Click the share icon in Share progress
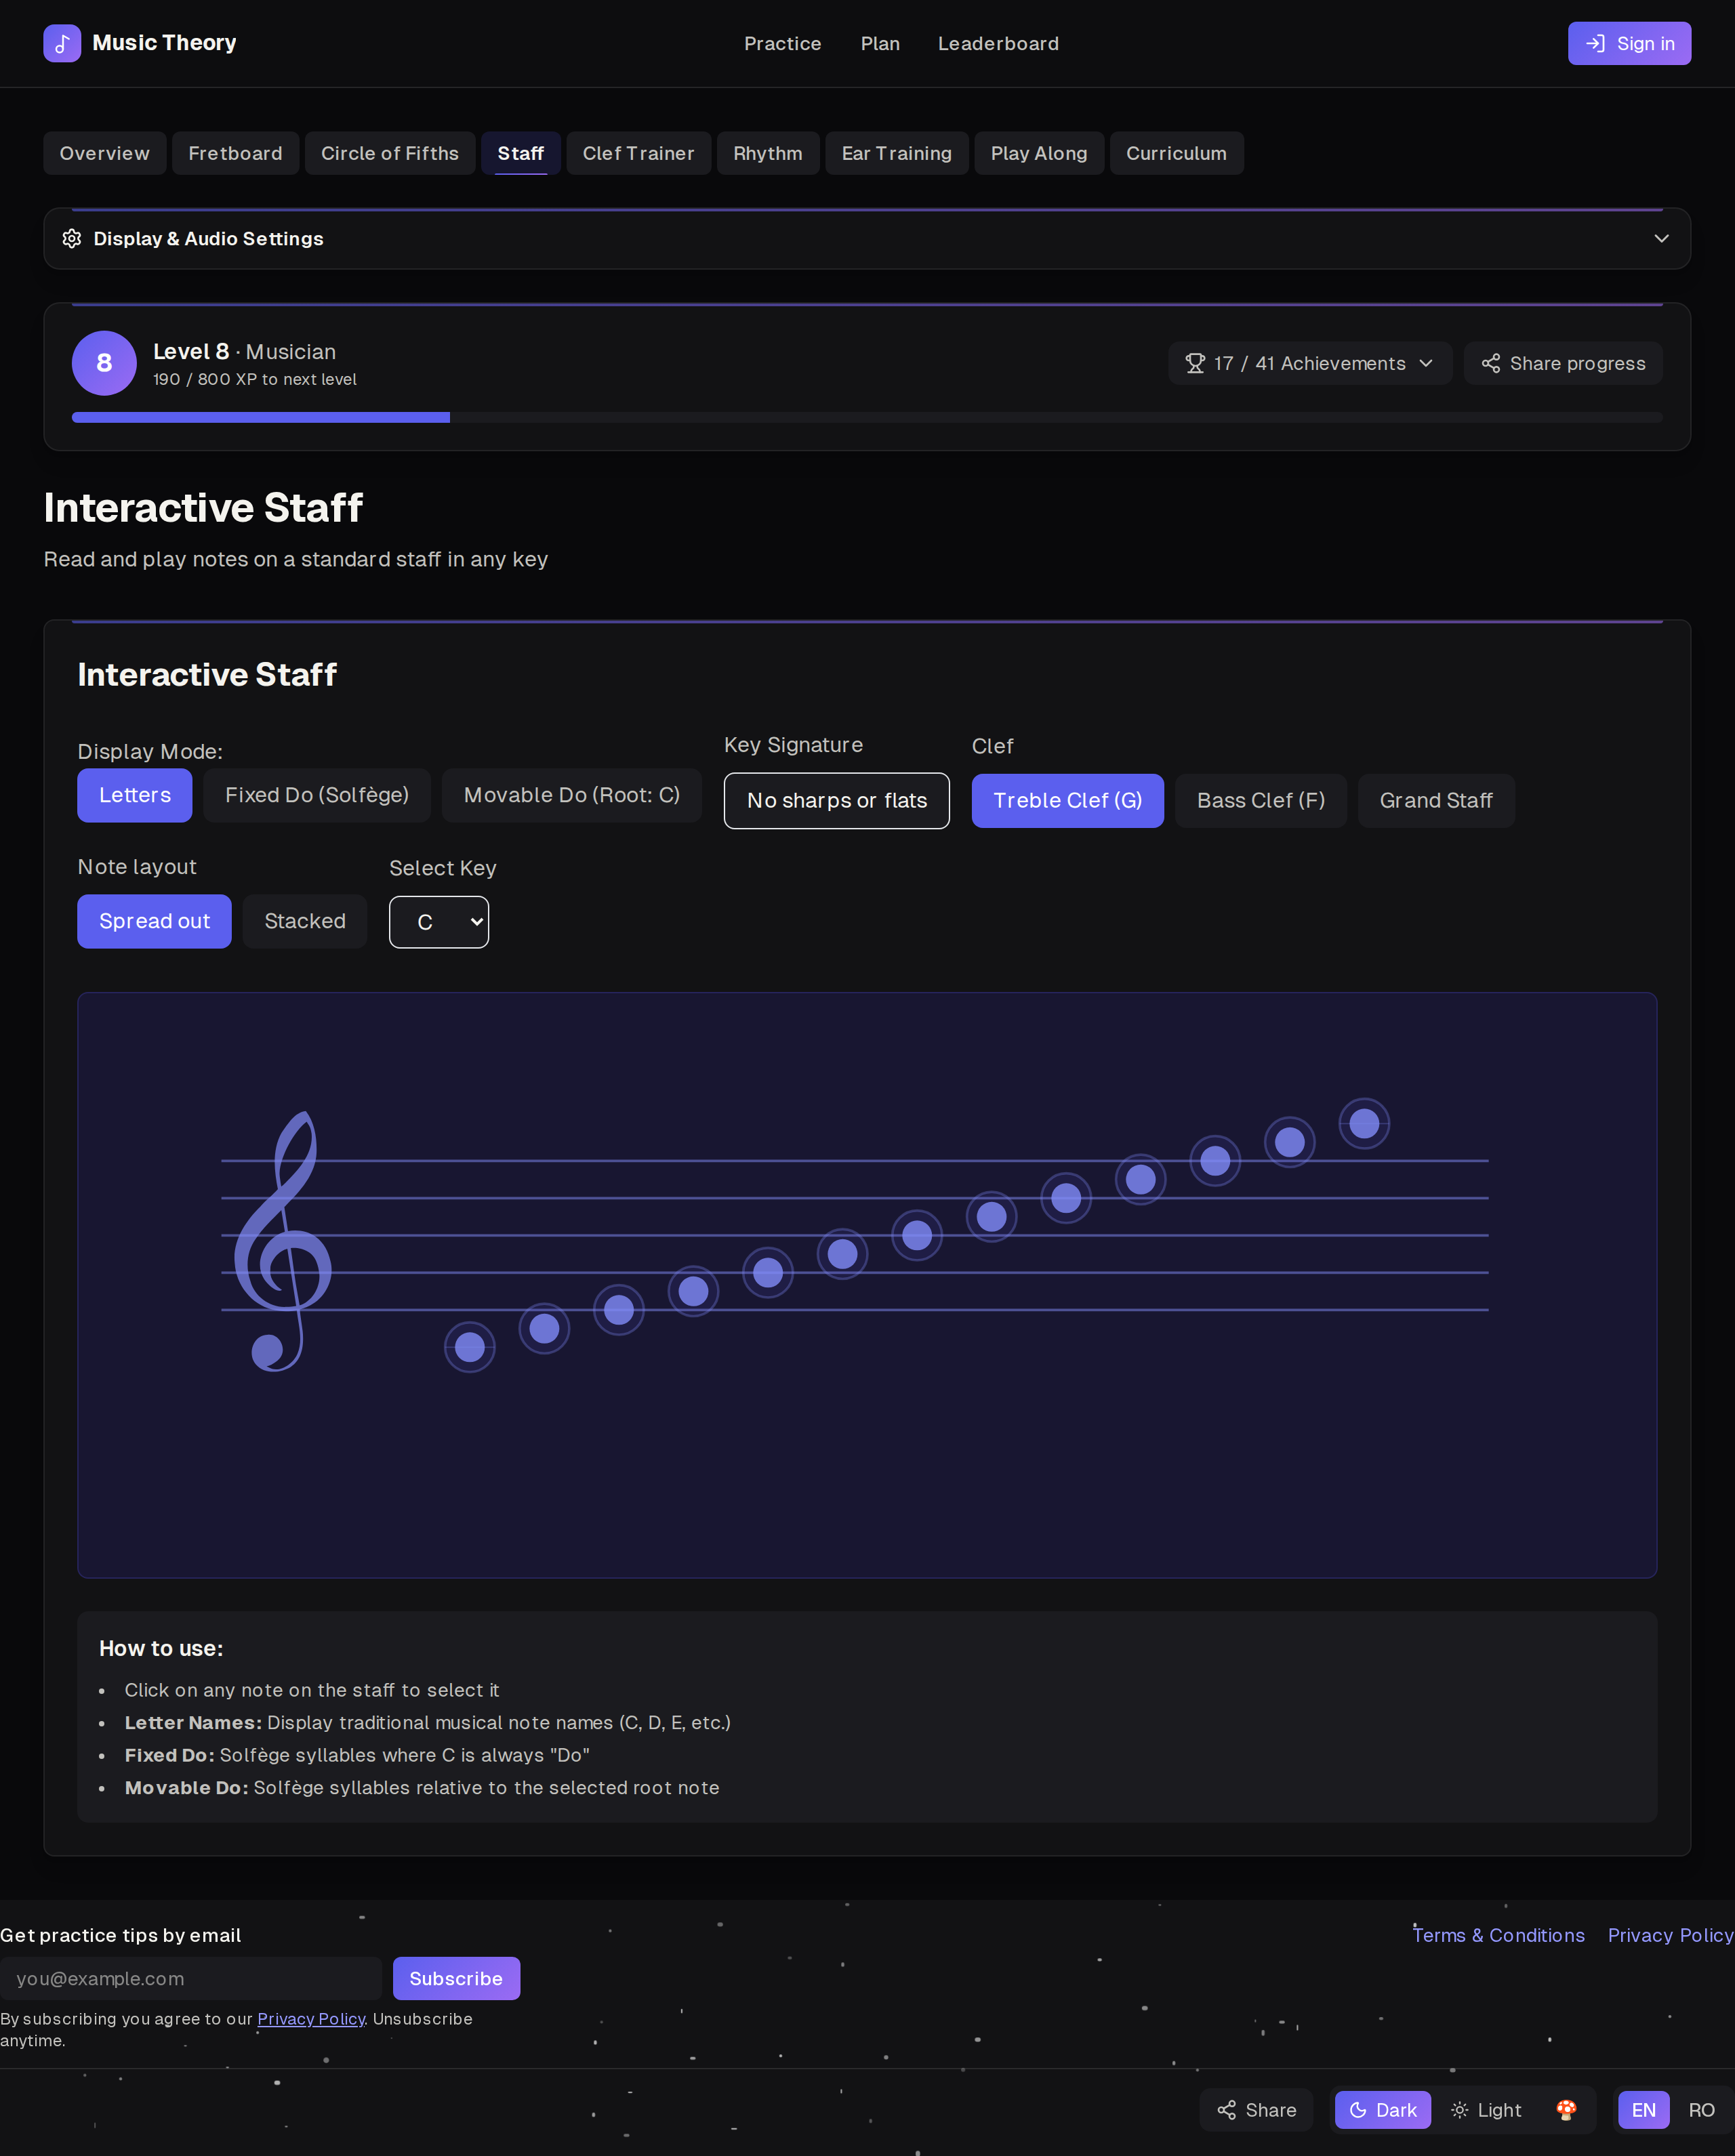1735x2156 pixels. click(1490, 363)
